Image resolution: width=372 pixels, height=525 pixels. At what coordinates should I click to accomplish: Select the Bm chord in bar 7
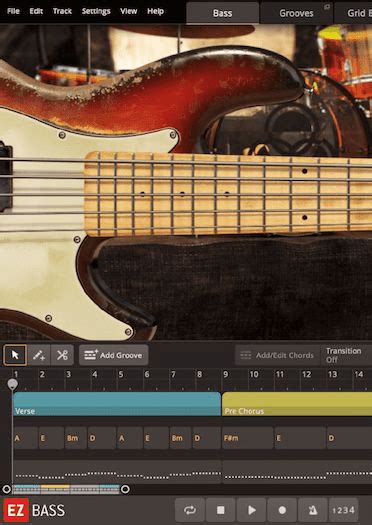point(180,438)
